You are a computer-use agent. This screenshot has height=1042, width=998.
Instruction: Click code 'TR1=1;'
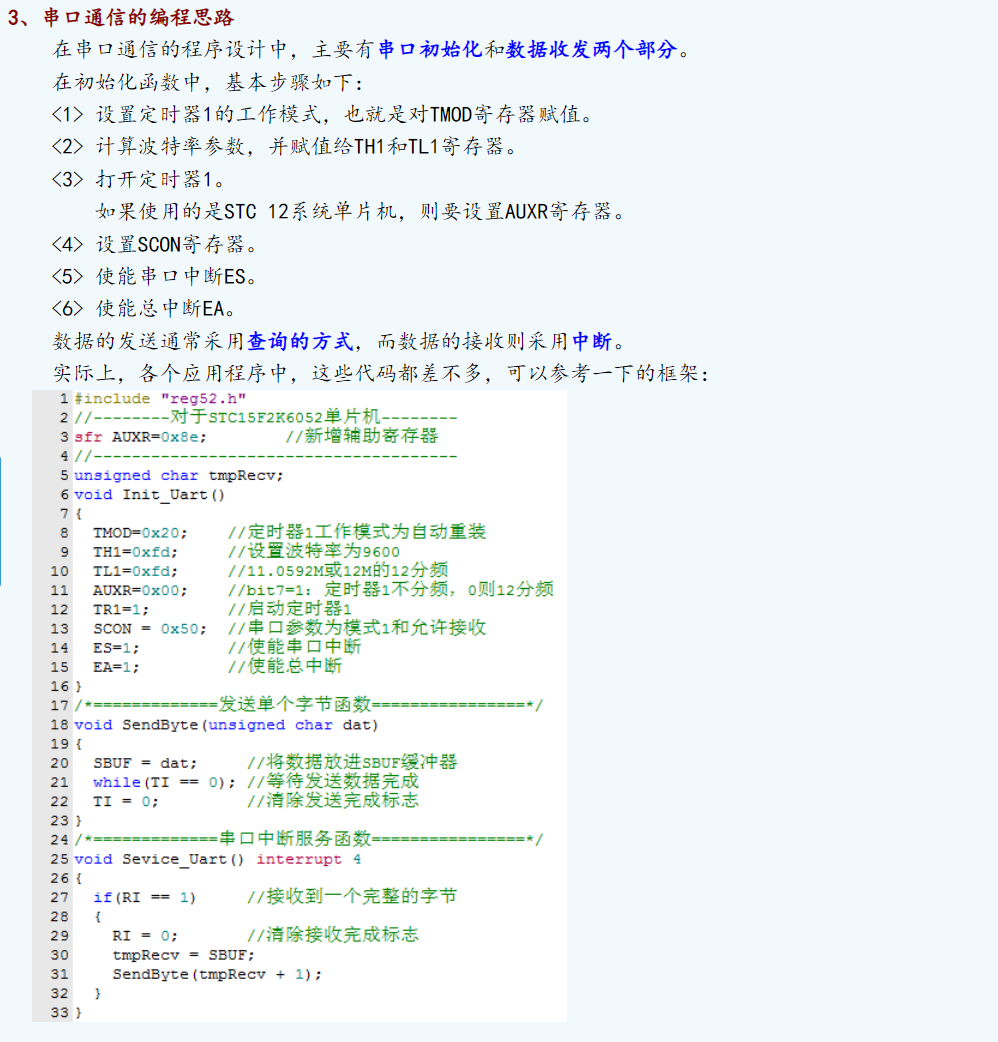pos(121,610)
